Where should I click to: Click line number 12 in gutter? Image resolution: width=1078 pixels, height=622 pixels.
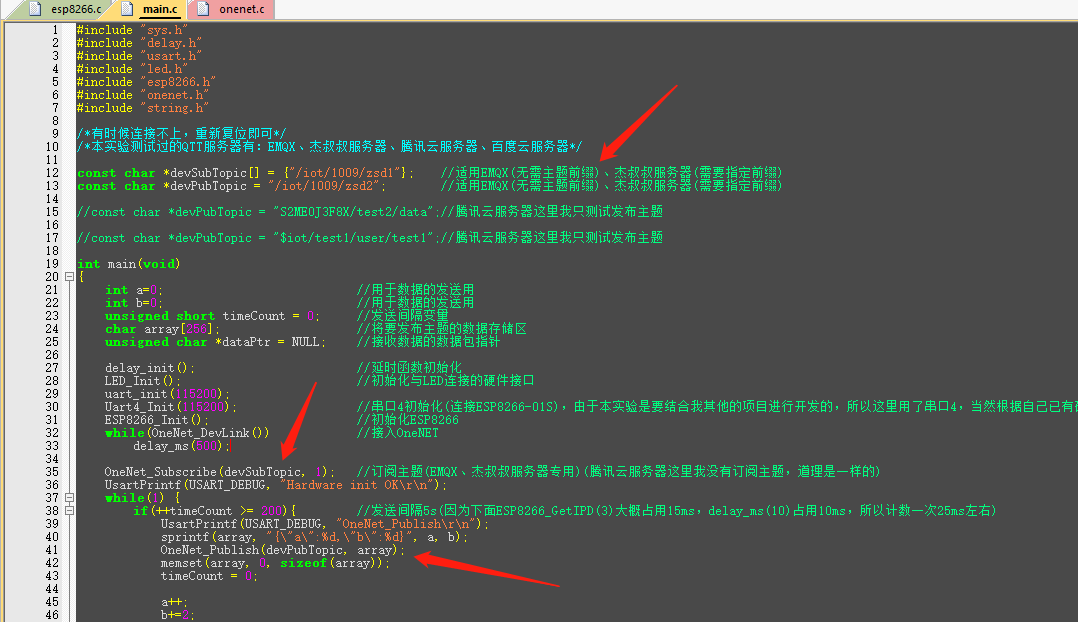52,173
